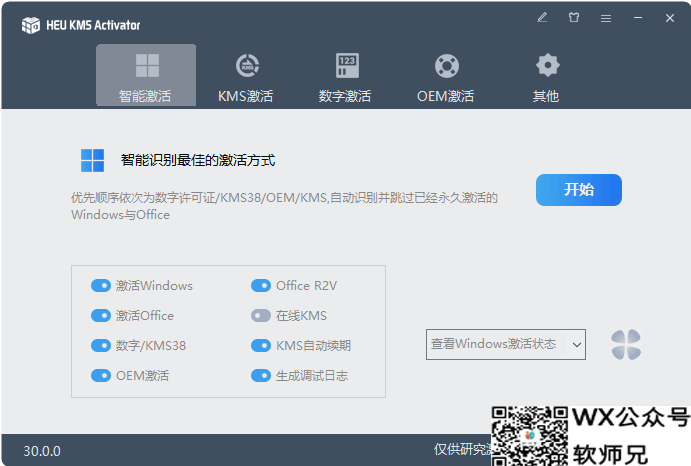Disable the 数字/KMS38 switch
This screenshot has height=466, width=691.
click(101, 345)
